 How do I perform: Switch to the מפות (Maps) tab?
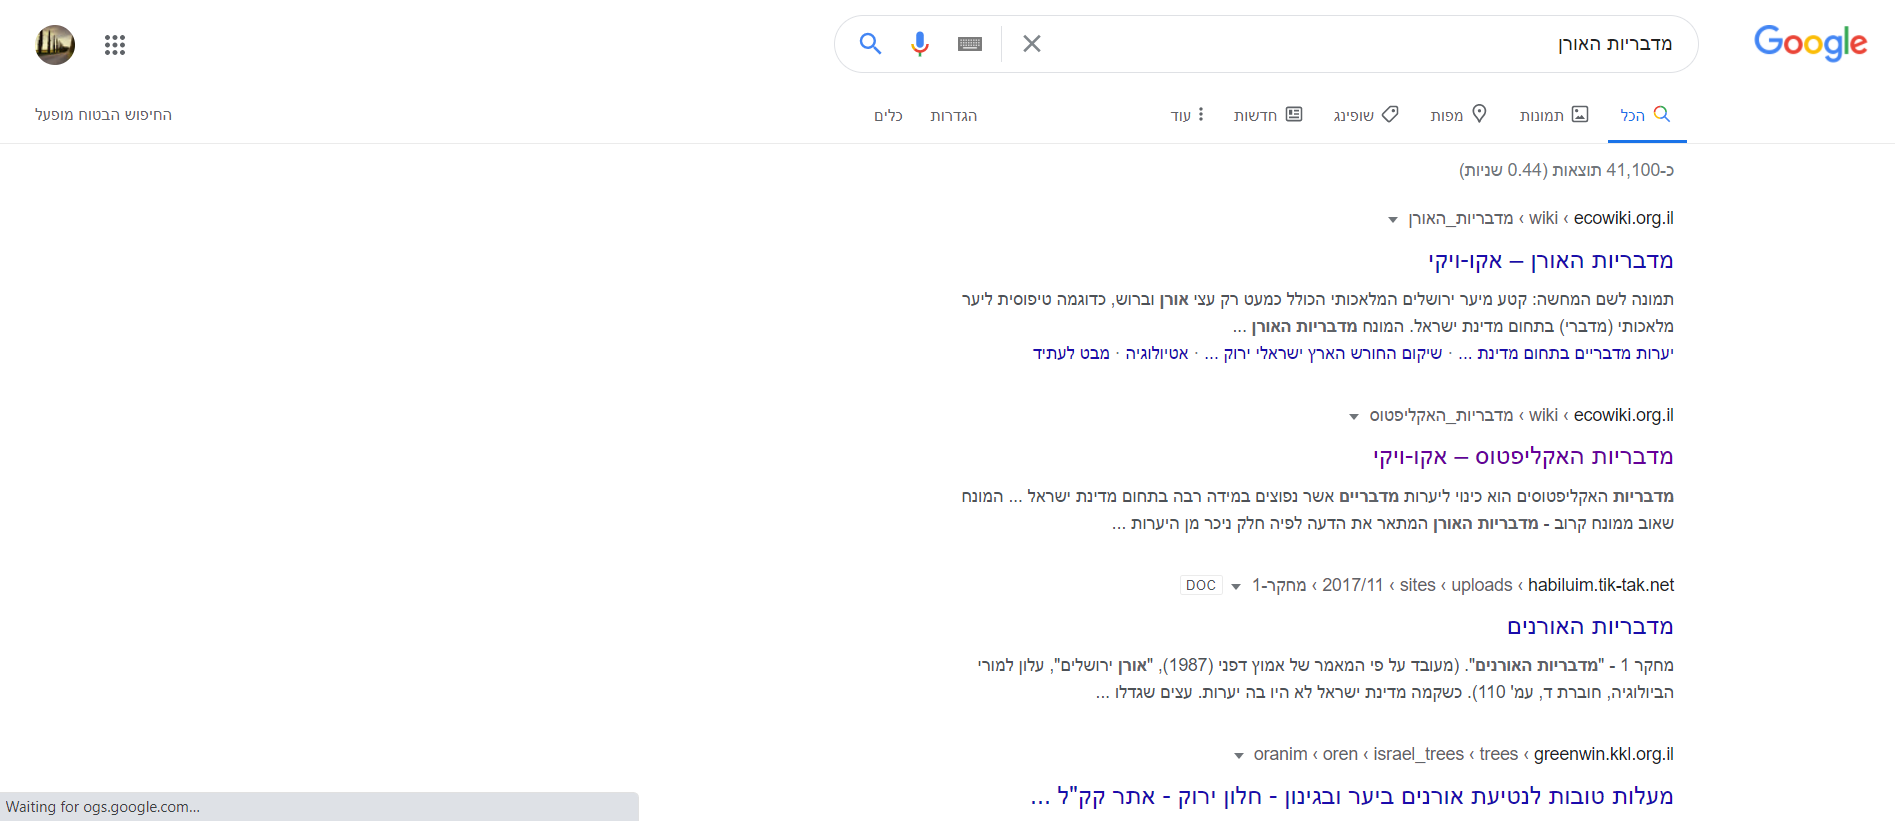tap(1458, 115)
